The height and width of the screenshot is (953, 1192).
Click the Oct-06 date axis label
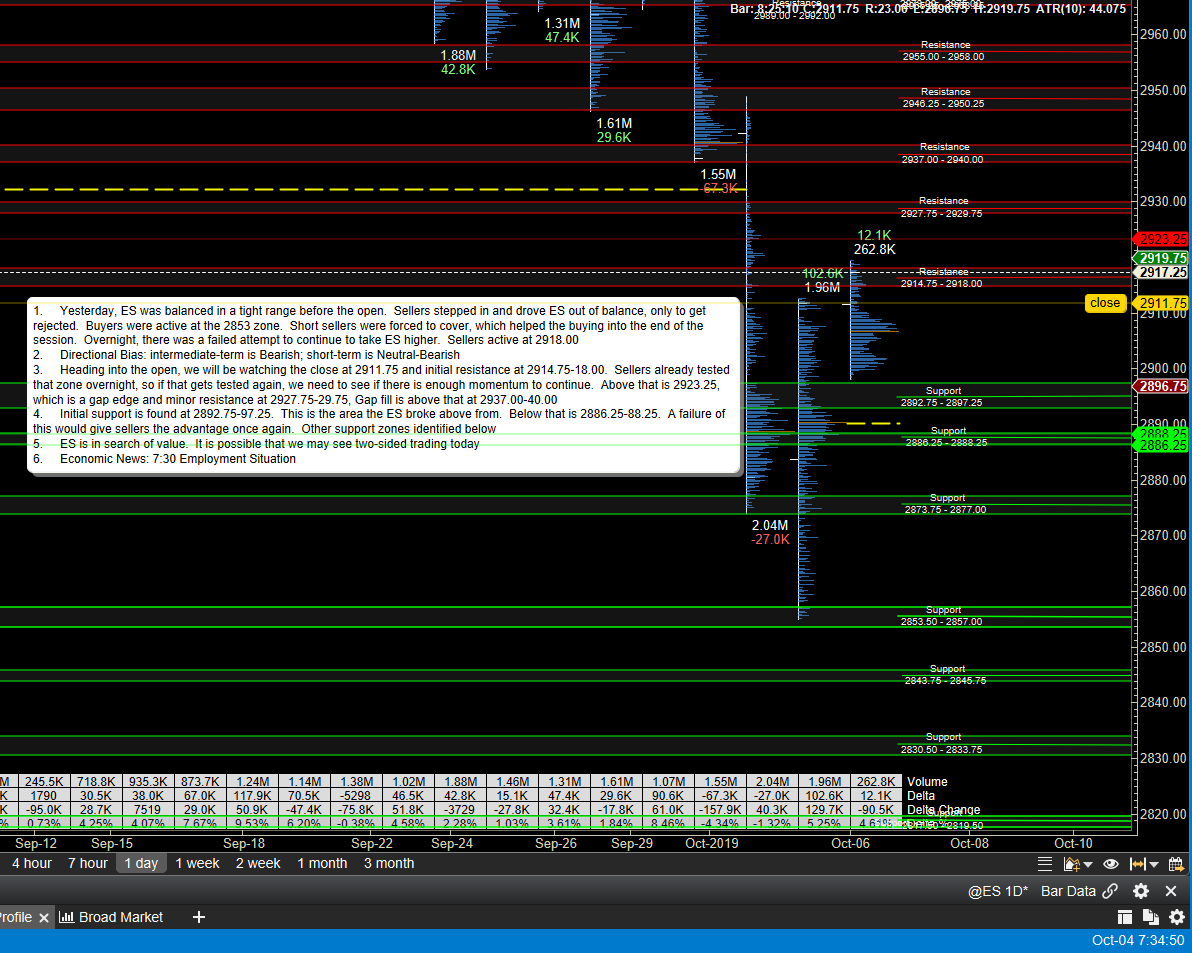pos(850,843)
